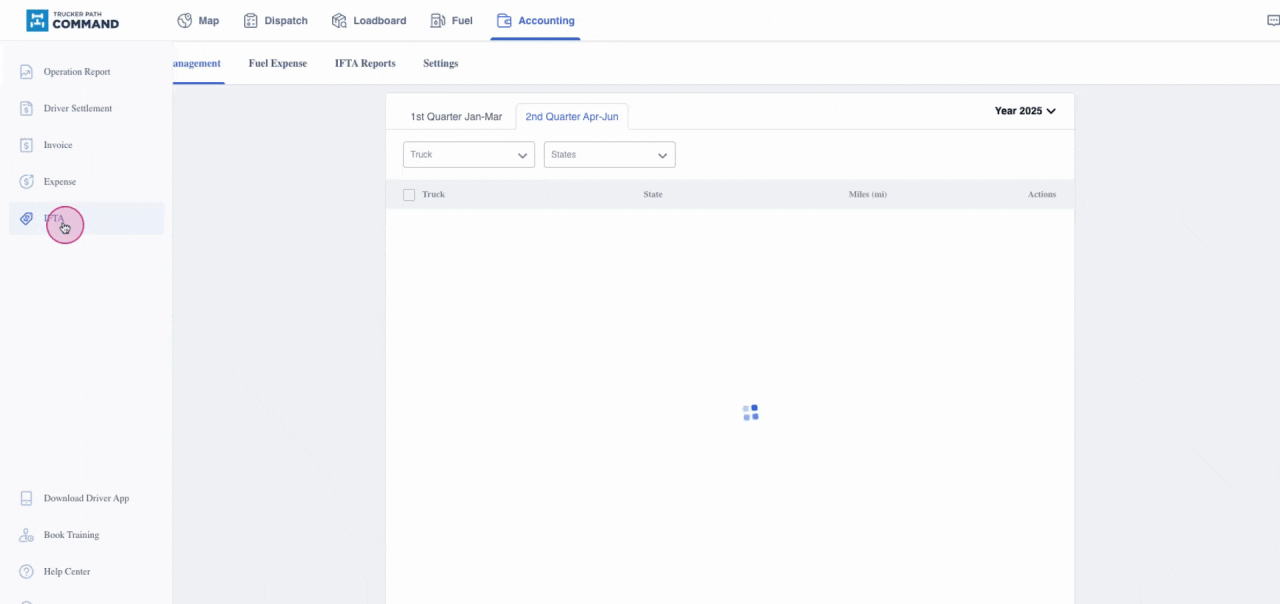The width and height of the screenshot is (1280, 604).
Task: Click the Operation Report sidebar icon
Action: point(27,72)
